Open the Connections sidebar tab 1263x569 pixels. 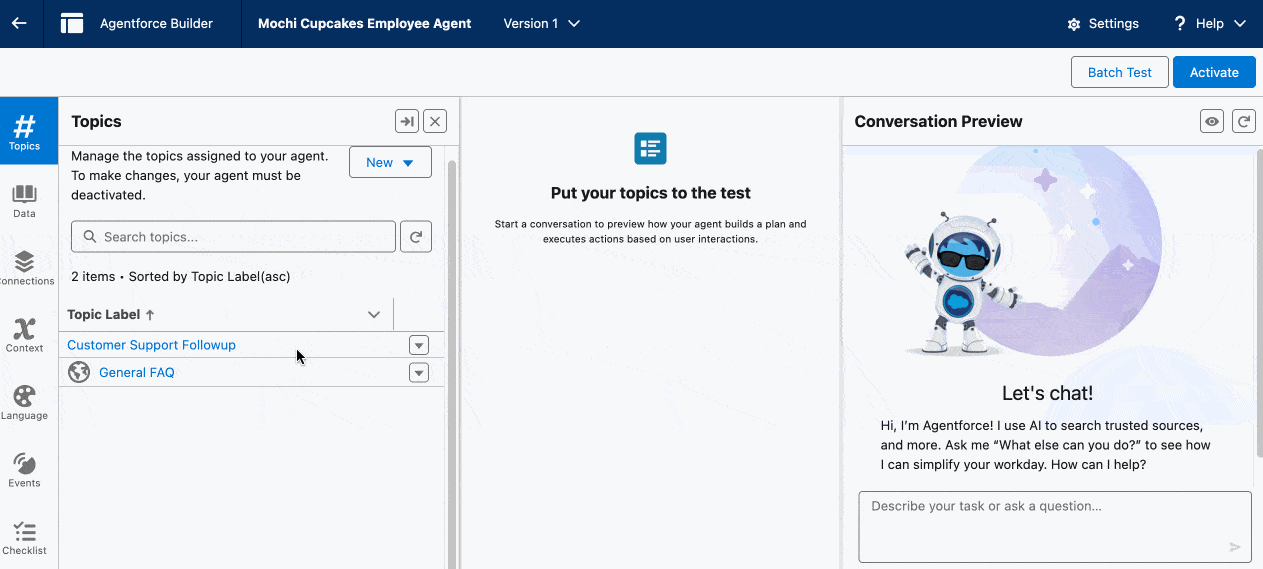click(x=25, y=267)
